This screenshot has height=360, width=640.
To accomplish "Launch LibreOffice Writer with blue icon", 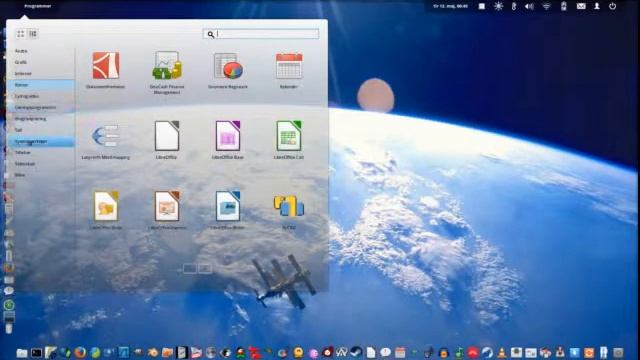I will click(228, 210).
